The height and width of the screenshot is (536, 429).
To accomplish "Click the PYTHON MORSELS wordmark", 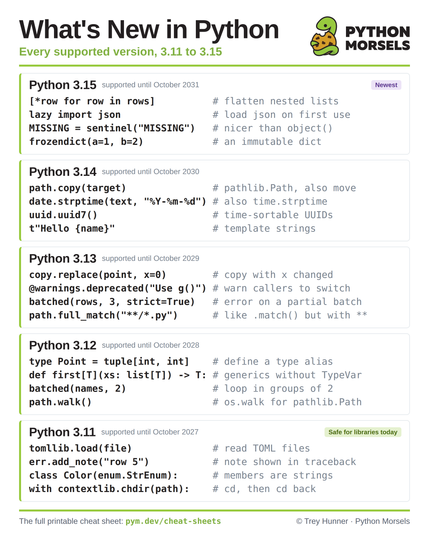I will tap(377, 38).
